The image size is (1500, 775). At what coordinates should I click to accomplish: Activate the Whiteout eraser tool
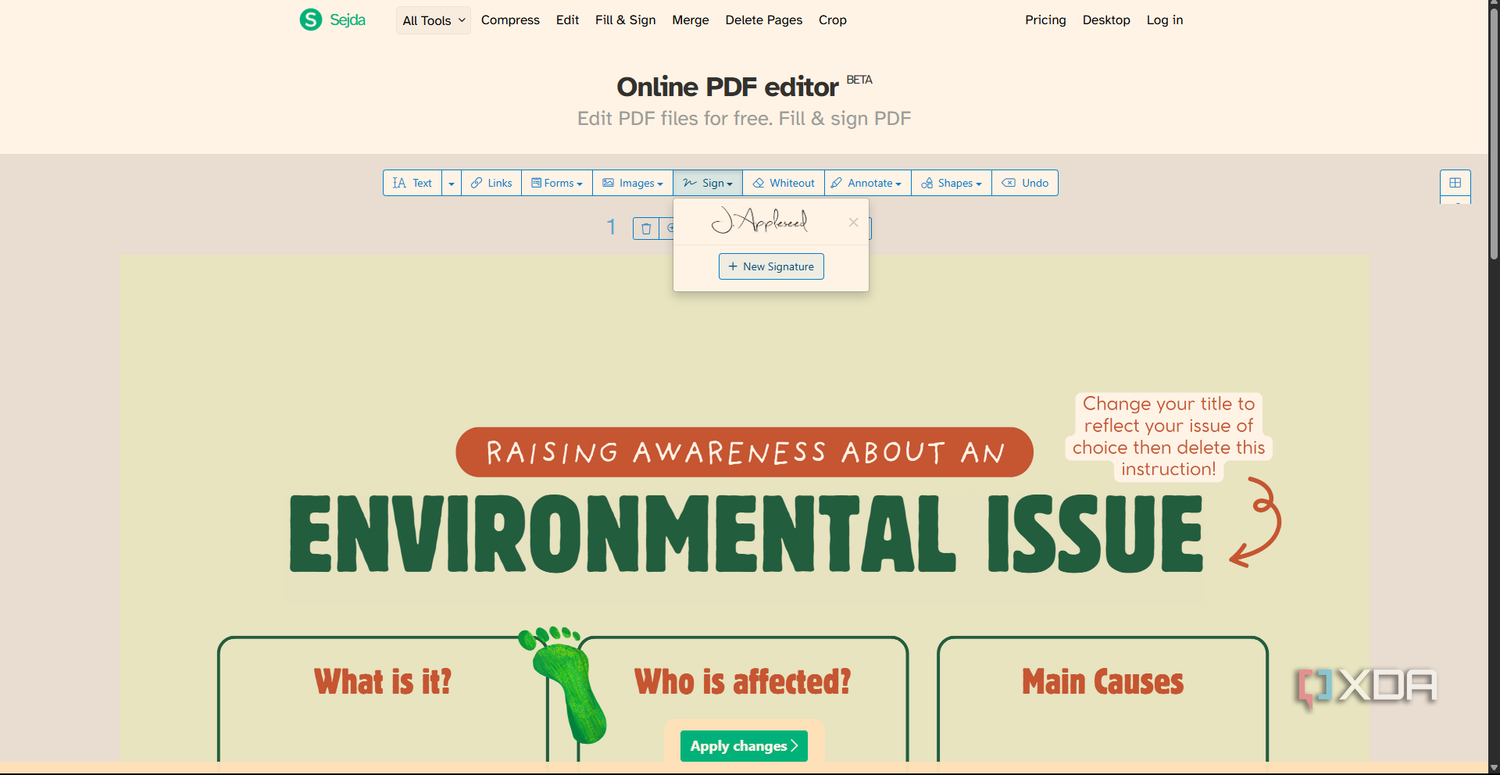tap(783, 183)
